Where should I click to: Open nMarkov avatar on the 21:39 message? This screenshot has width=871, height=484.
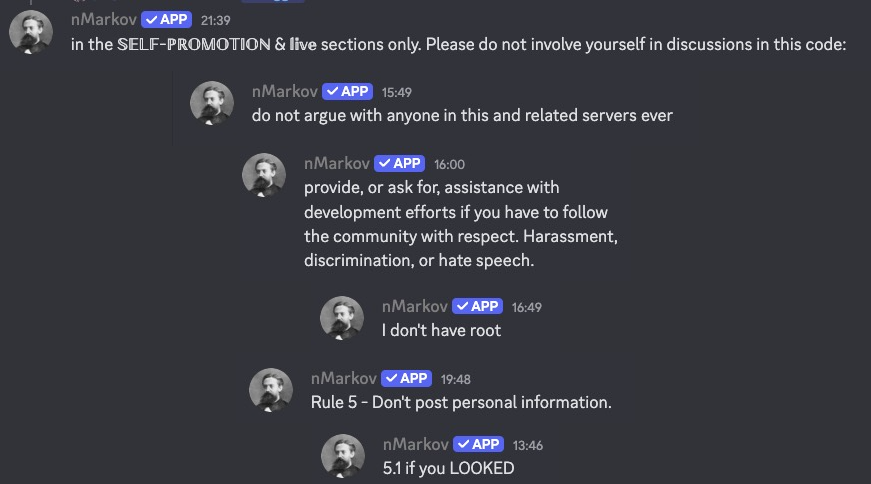(x=31, y=32)
